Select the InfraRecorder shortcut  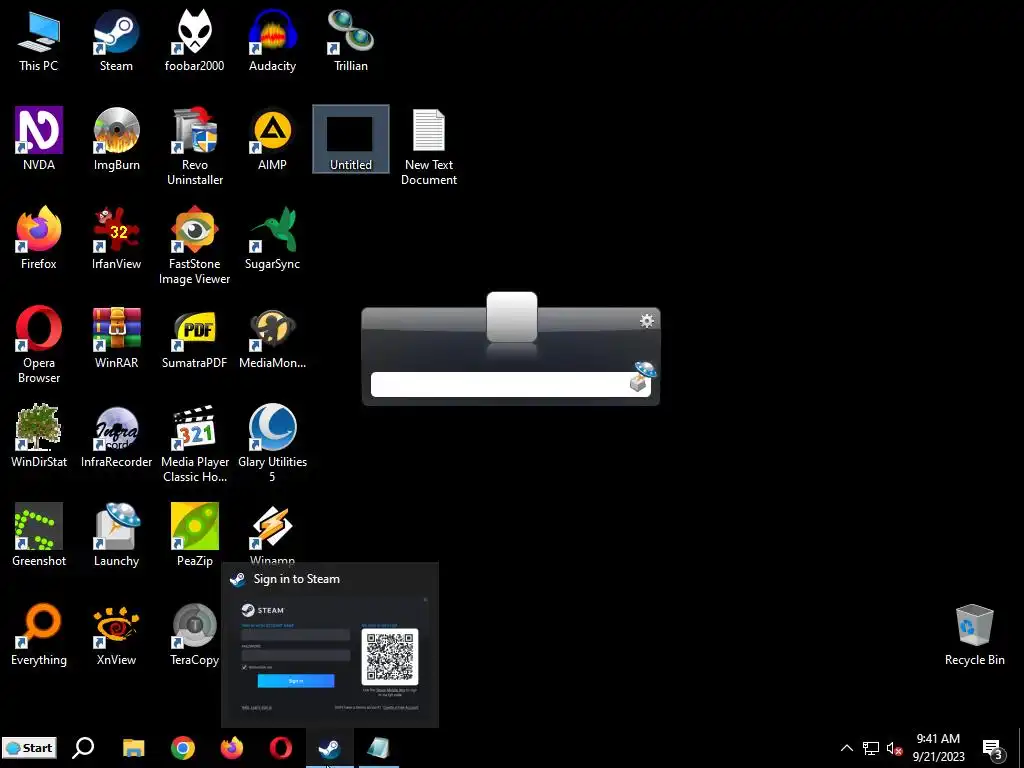(116, 436)
